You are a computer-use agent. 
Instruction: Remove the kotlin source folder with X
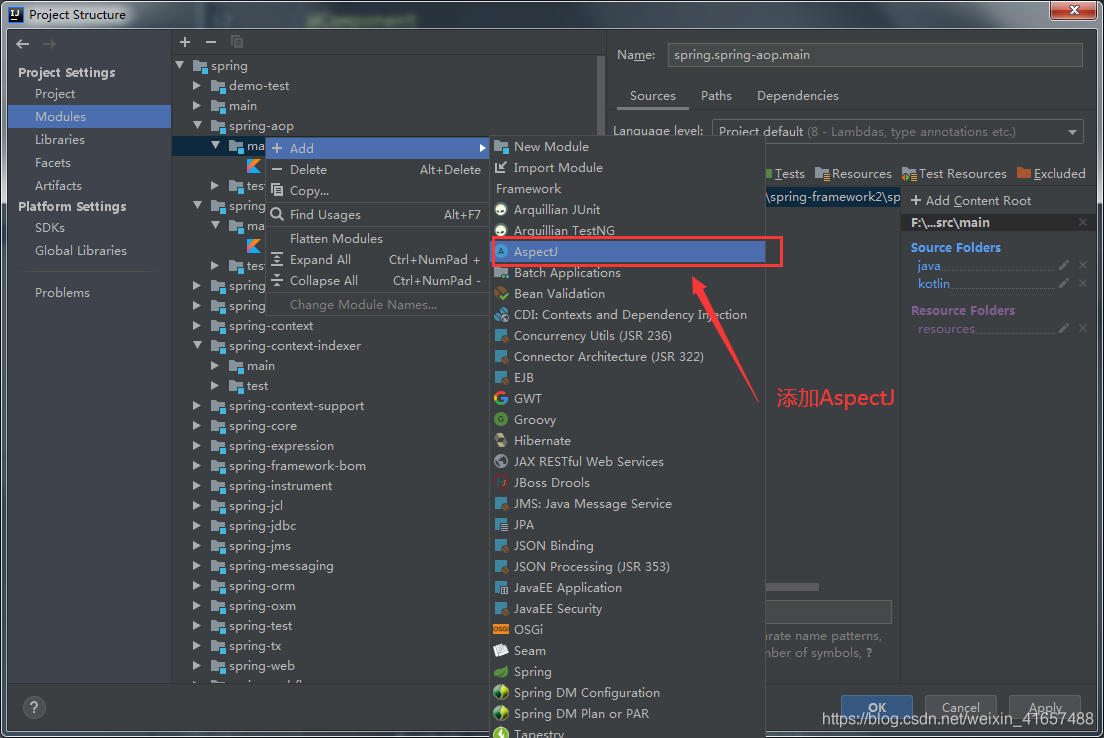click(1083, 283)
